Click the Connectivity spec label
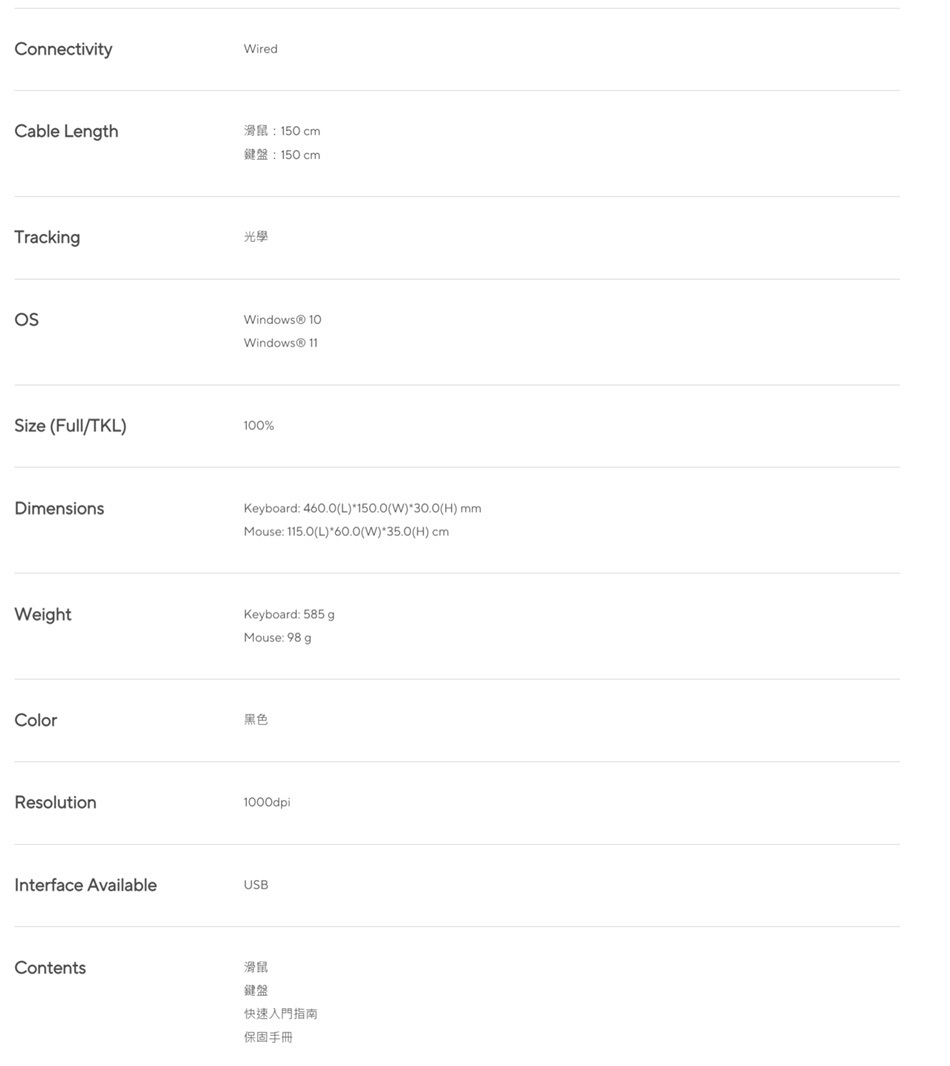The height and width of the screenshot is (1066, 950). pos(63,49)
